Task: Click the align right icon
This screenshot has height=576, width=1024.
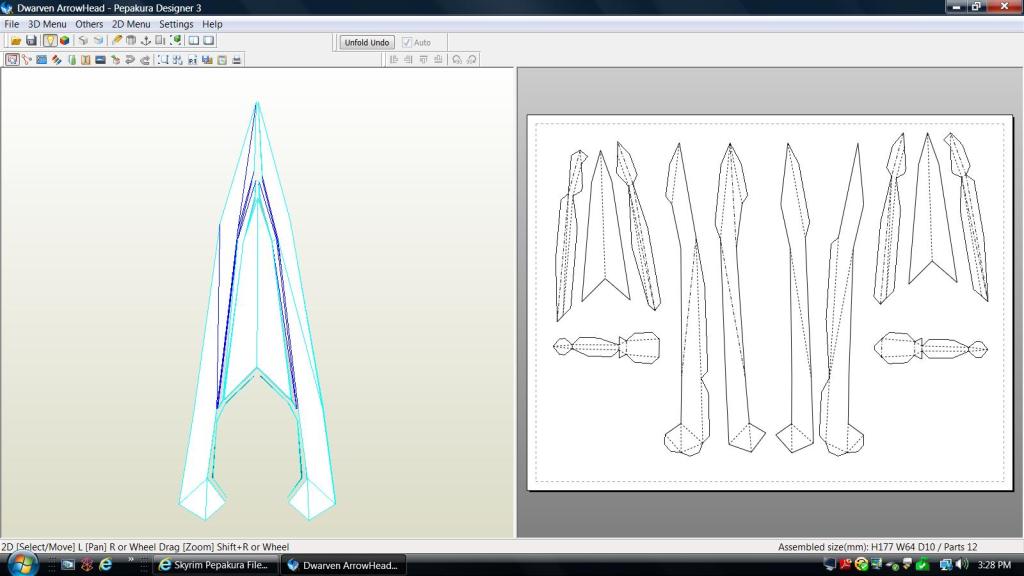Action: point(408,60)
